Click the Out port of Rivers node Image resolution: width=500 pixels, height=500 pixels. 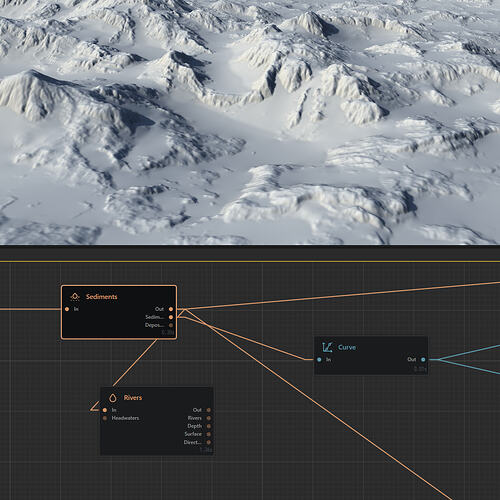tap(209, 410)
